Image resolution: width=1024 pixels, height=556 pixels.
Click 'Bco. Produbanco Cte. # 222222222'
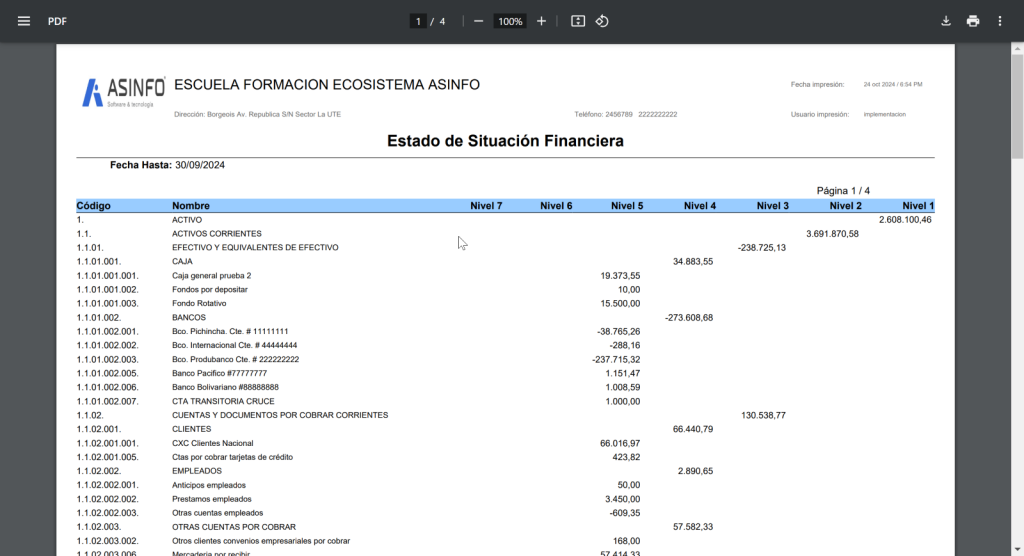[236, 359]
